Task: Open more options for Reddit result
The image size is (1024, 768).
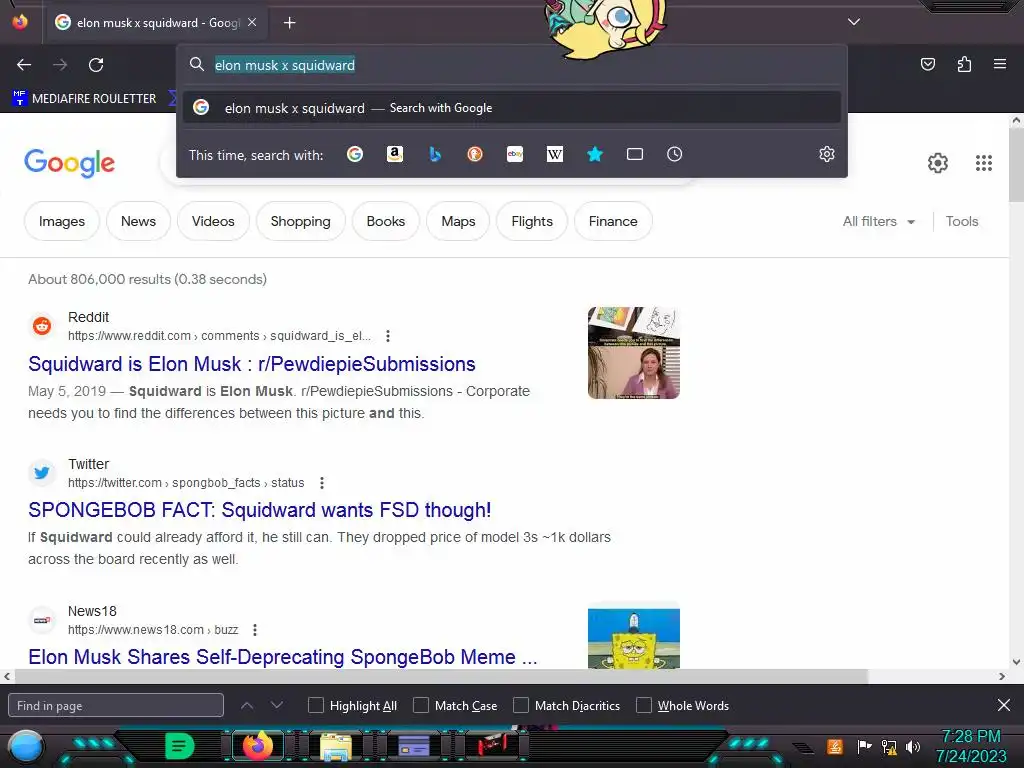Action: pyautogui.click(x=388, y=336)
